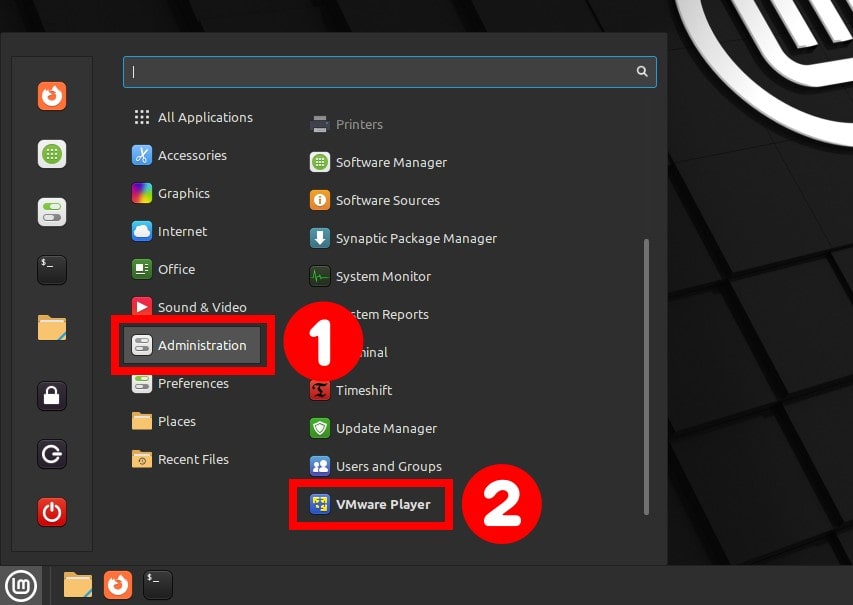Select the Accessories category
The image size is (853, 605).
click(x=180, y=156)
